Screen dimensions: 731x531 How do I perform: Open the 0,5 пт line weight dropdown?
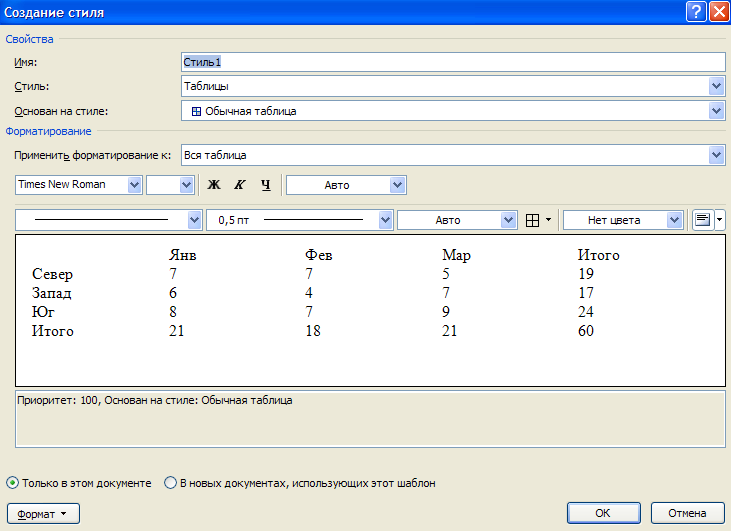pyautogui.click(x=387, y=220)
